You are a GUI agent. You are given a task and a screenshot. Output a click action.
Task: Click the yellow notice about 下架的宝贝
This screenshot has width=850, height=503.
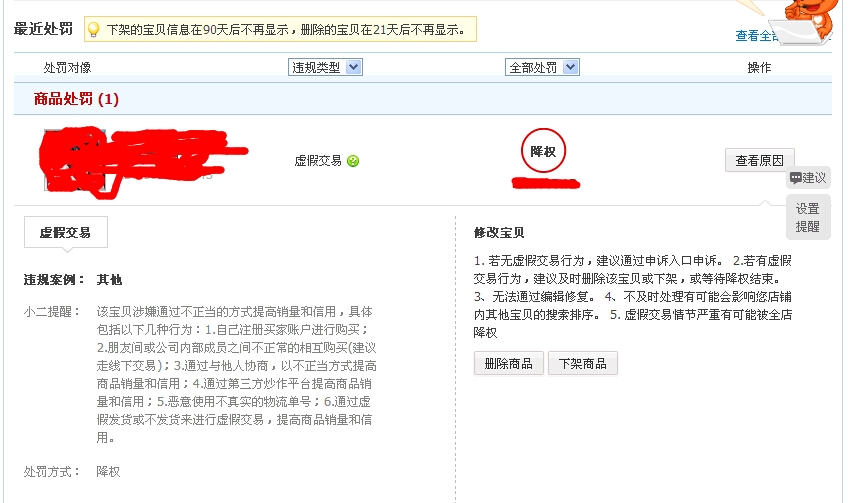tap(286, 30)
